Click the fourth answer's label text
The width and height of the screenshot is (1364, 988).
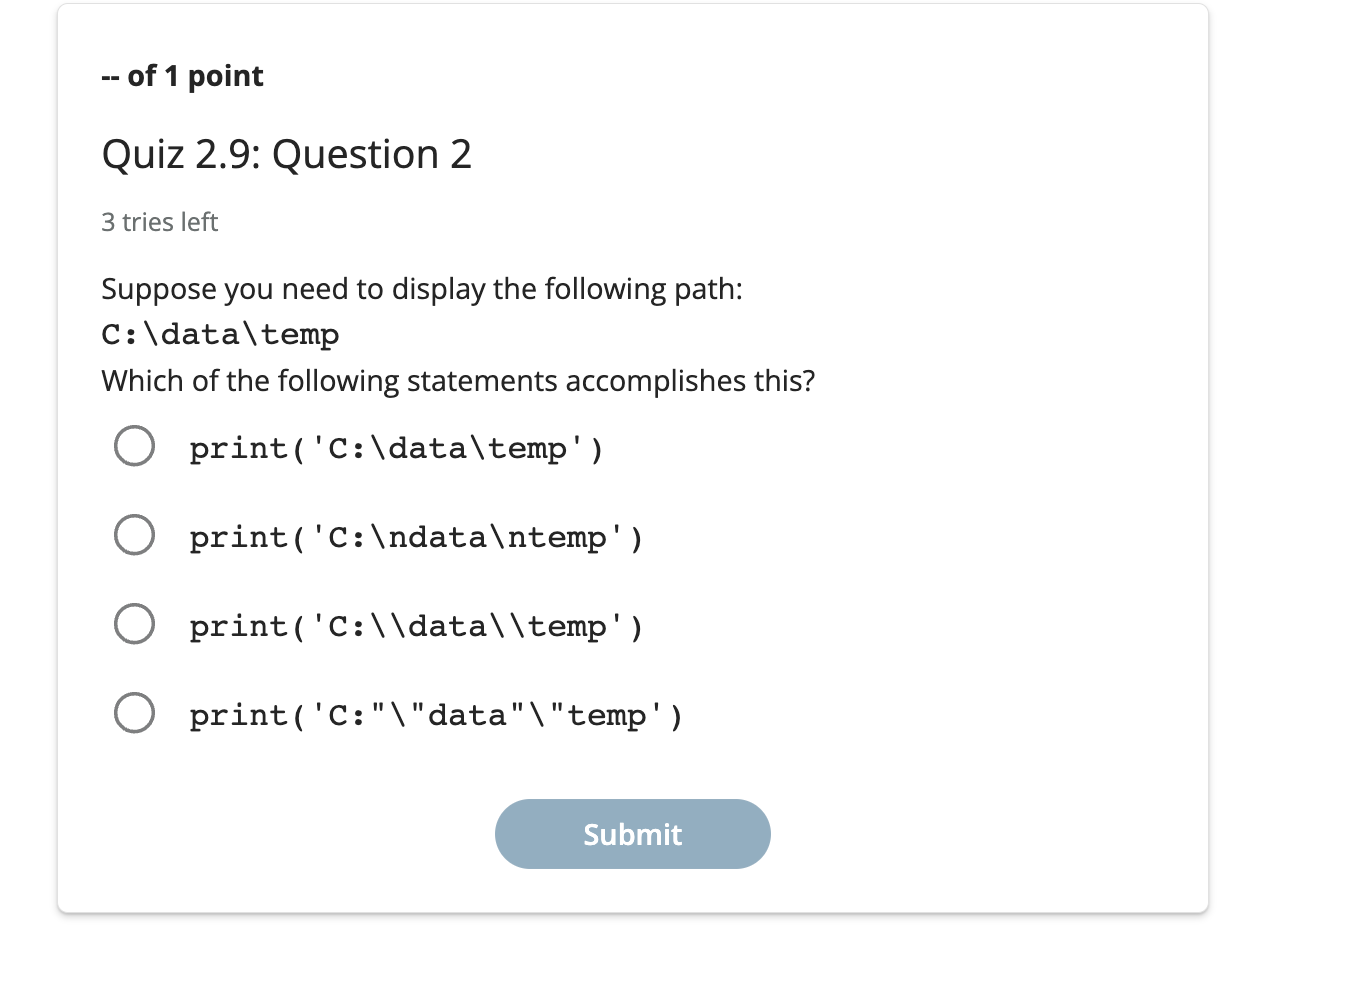pos(435,715)
